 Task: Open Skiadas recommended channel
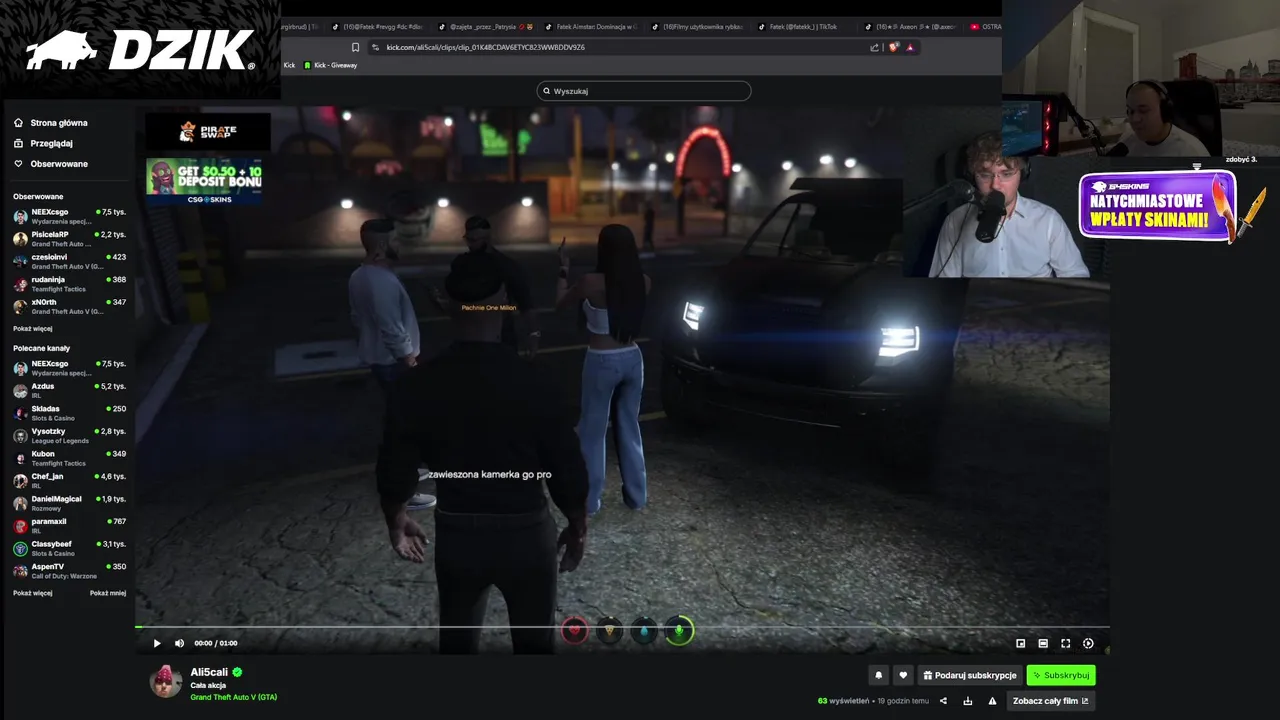pyautogui.click(x=69, y=413)
